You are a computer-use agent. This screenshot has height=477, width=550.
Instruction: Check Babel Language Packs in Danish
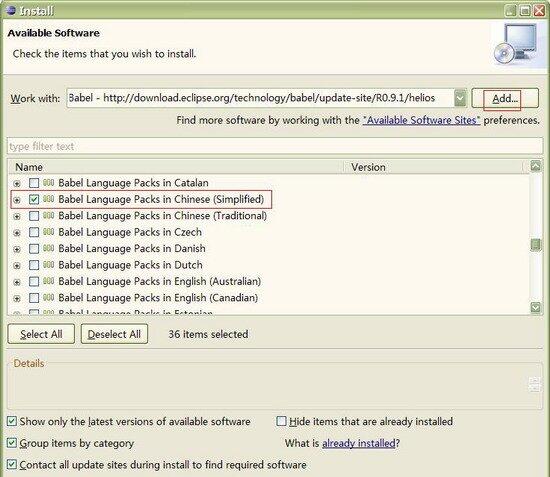pyautogui.click(x=34, y=248)
